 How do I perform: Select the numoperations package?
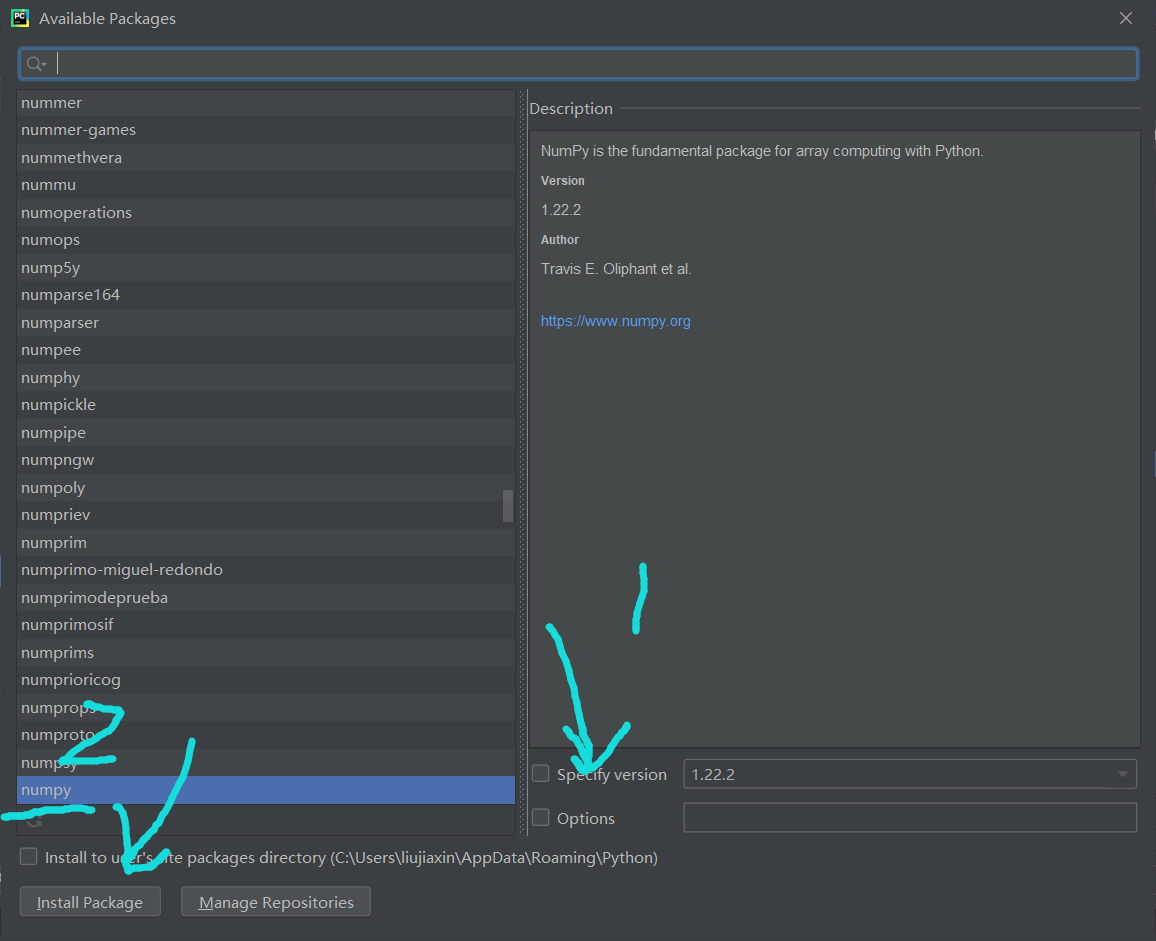tap(265, 212)
